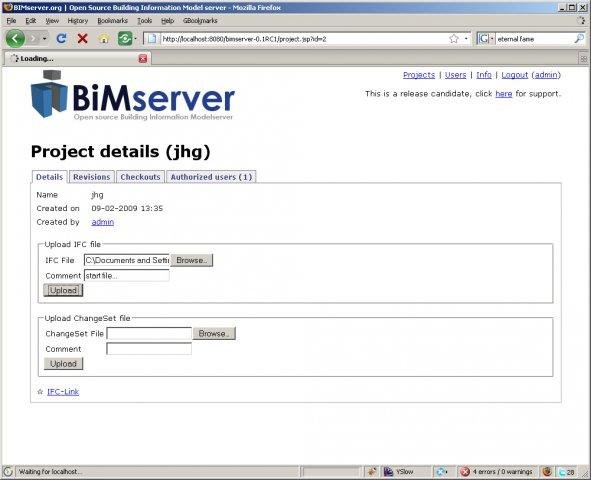Stop loading with the red X icon
The width and height of the screenshot is (591, 480).
click(83, 38)
